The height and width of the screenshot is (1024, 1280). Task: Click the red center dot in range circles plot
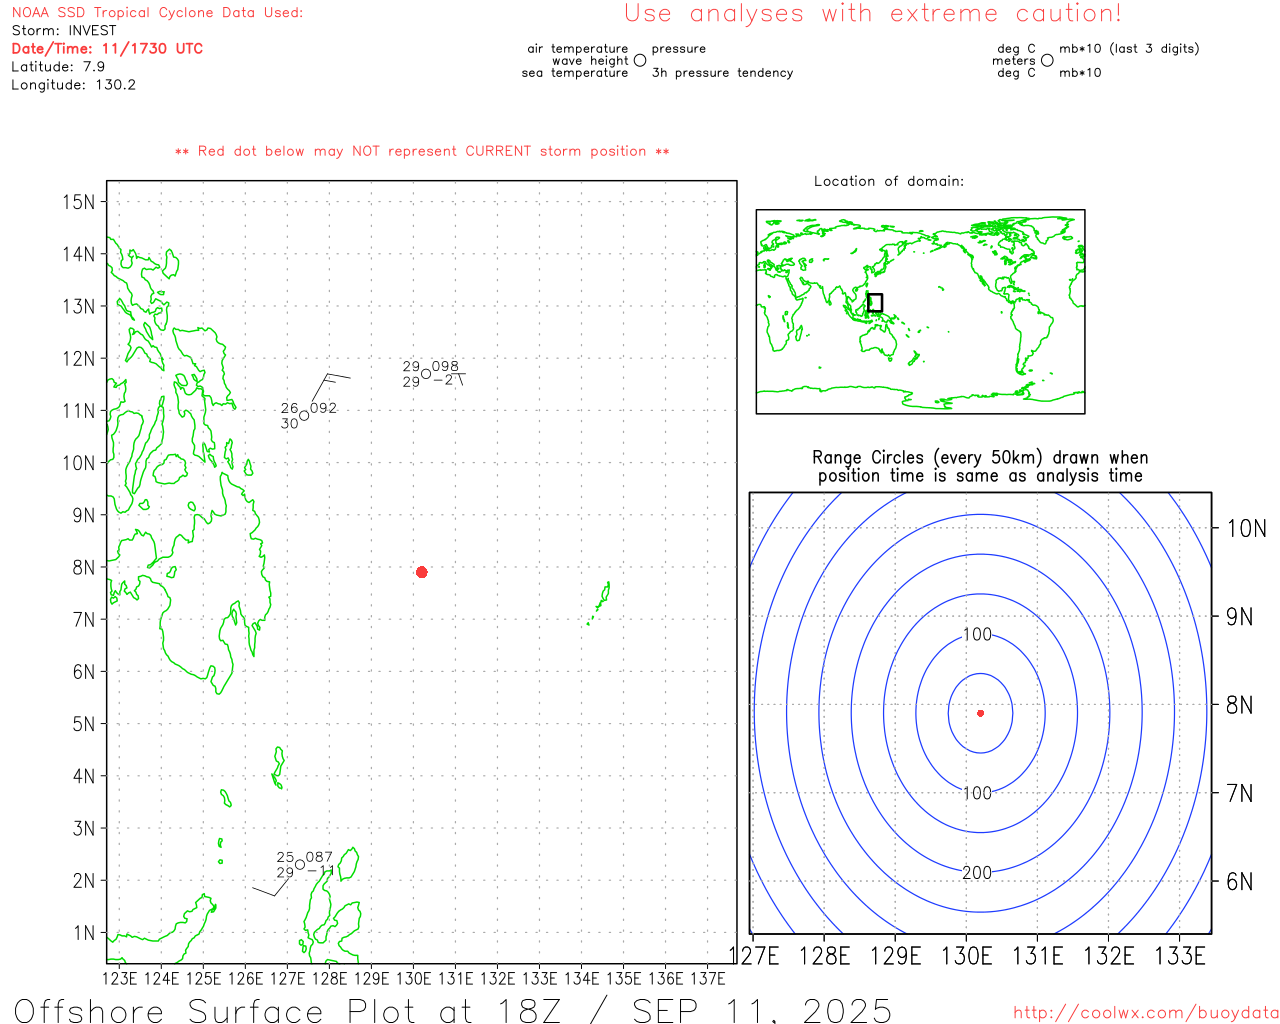click(x=980, y=713)
